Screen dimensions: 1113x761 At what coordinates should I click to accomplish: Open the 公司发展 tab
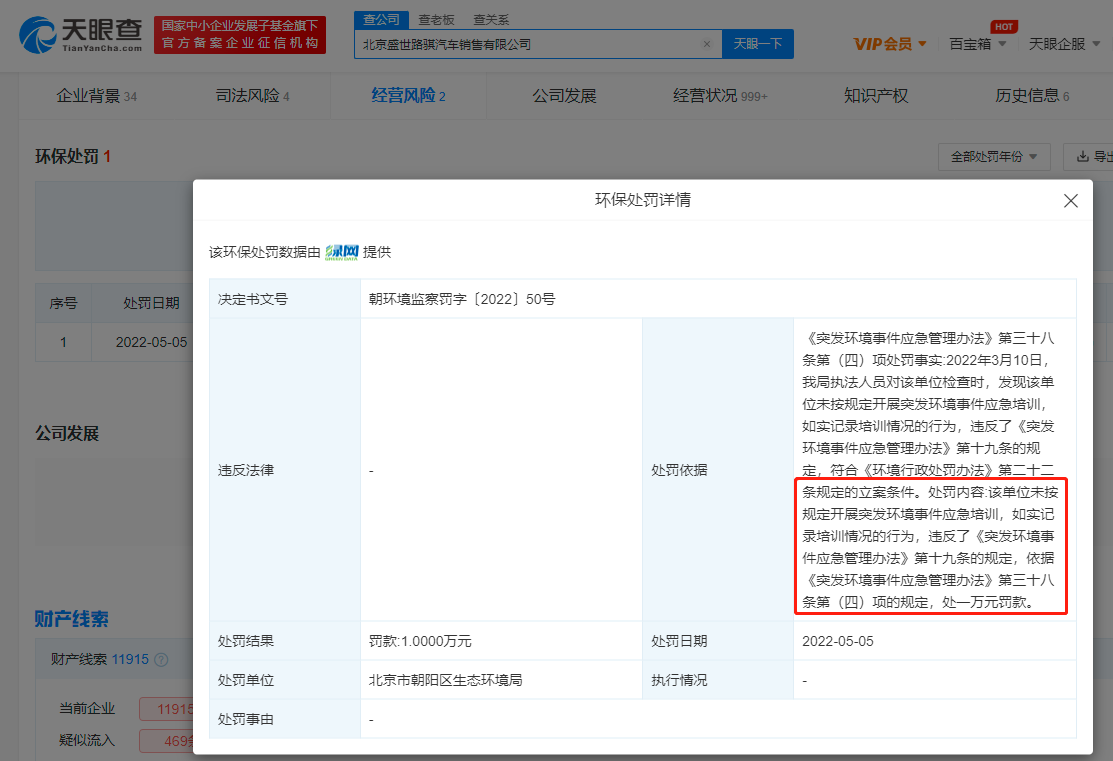click(x=564, y=96)
